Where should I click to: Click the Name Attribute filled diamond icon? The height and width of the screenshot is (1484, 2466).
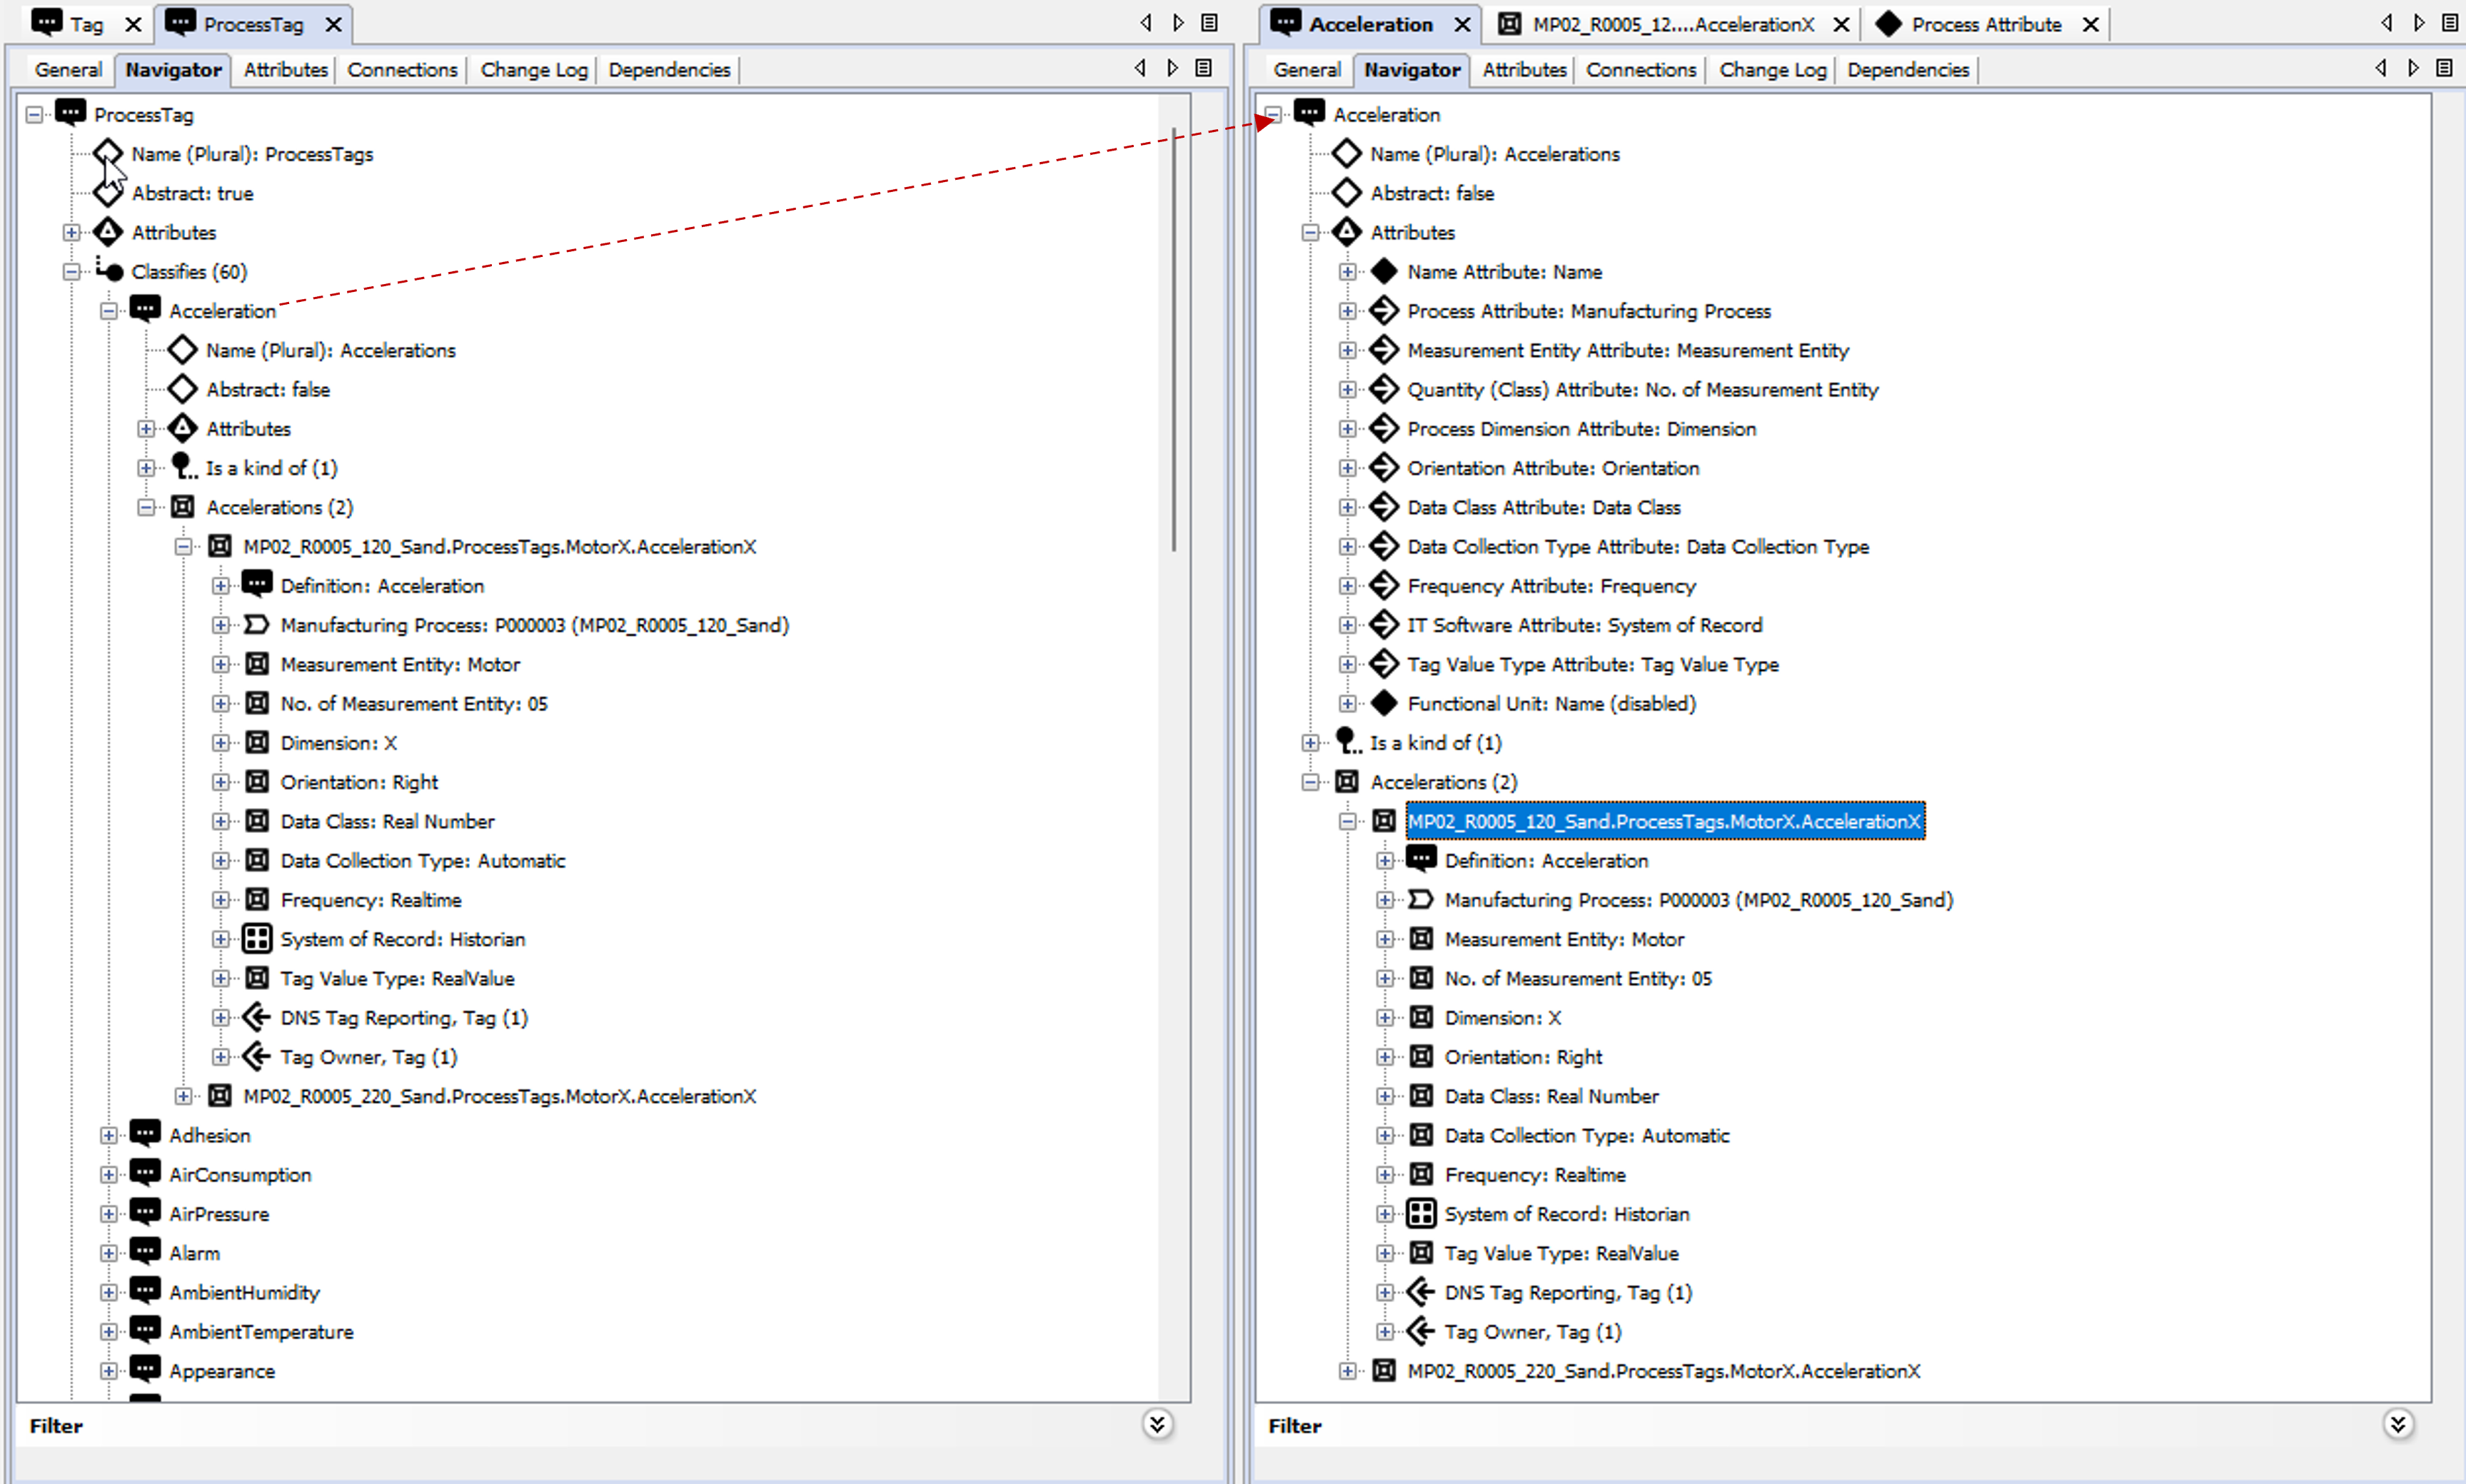pos(1384,271)
